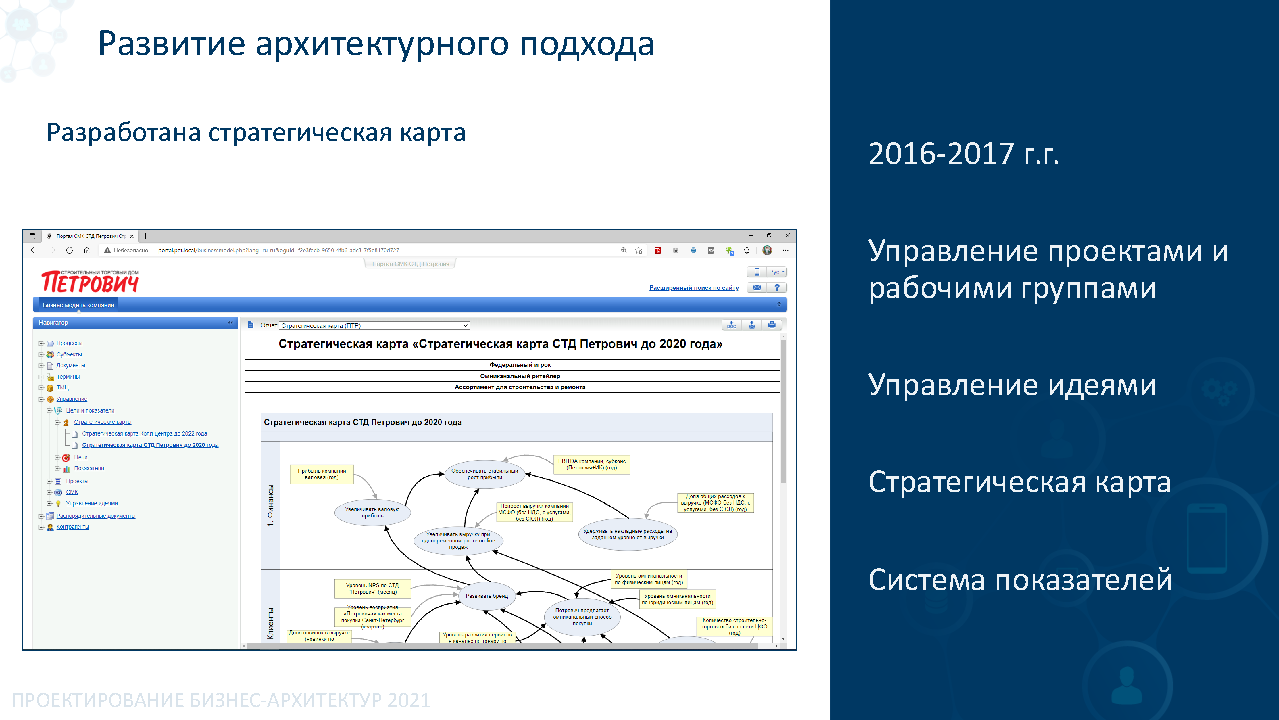Viewport: 1279px width, 720px height.
Task: Click the Цели и показатели tree item
Action: [90, 410]
